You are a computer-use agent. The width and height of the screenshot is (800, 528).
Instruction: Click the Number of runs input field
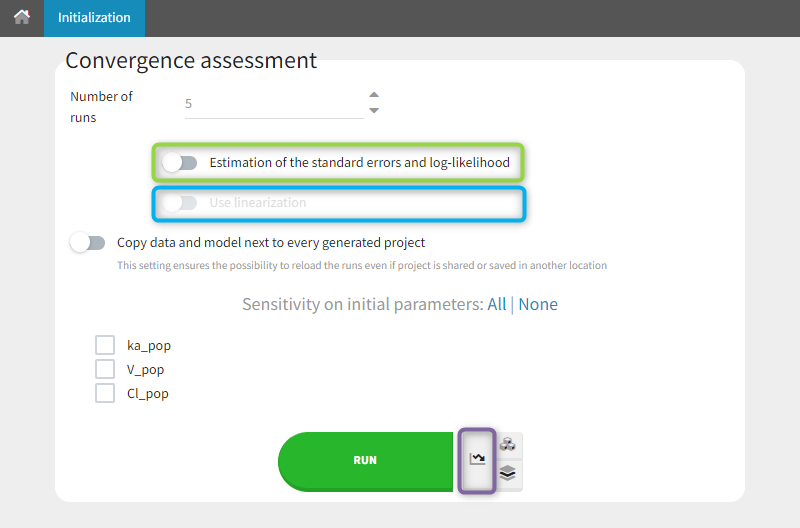(270, 103)
